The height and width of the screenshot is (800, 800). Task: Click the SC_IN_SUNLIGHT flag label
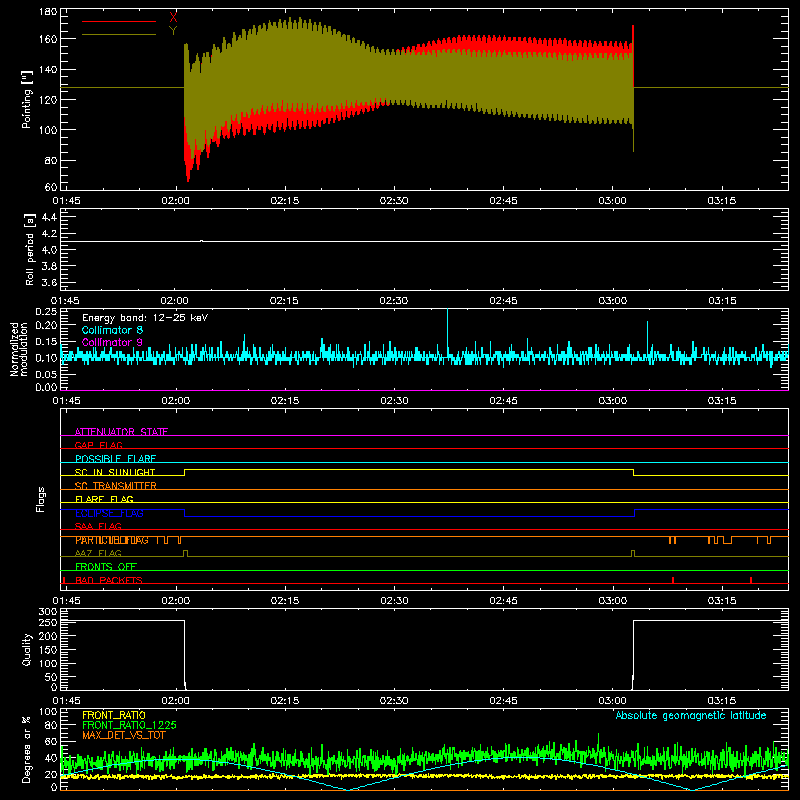click(x=115, y=472)
